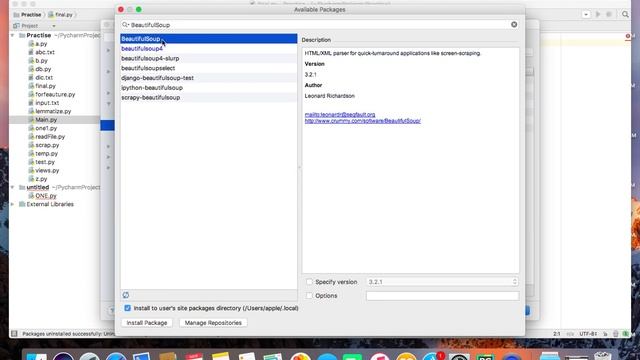The image size is (640, 360).
Task: Open the run configuration dropdown in PyCharm toolbar
Action: click(x=586, y=14)
